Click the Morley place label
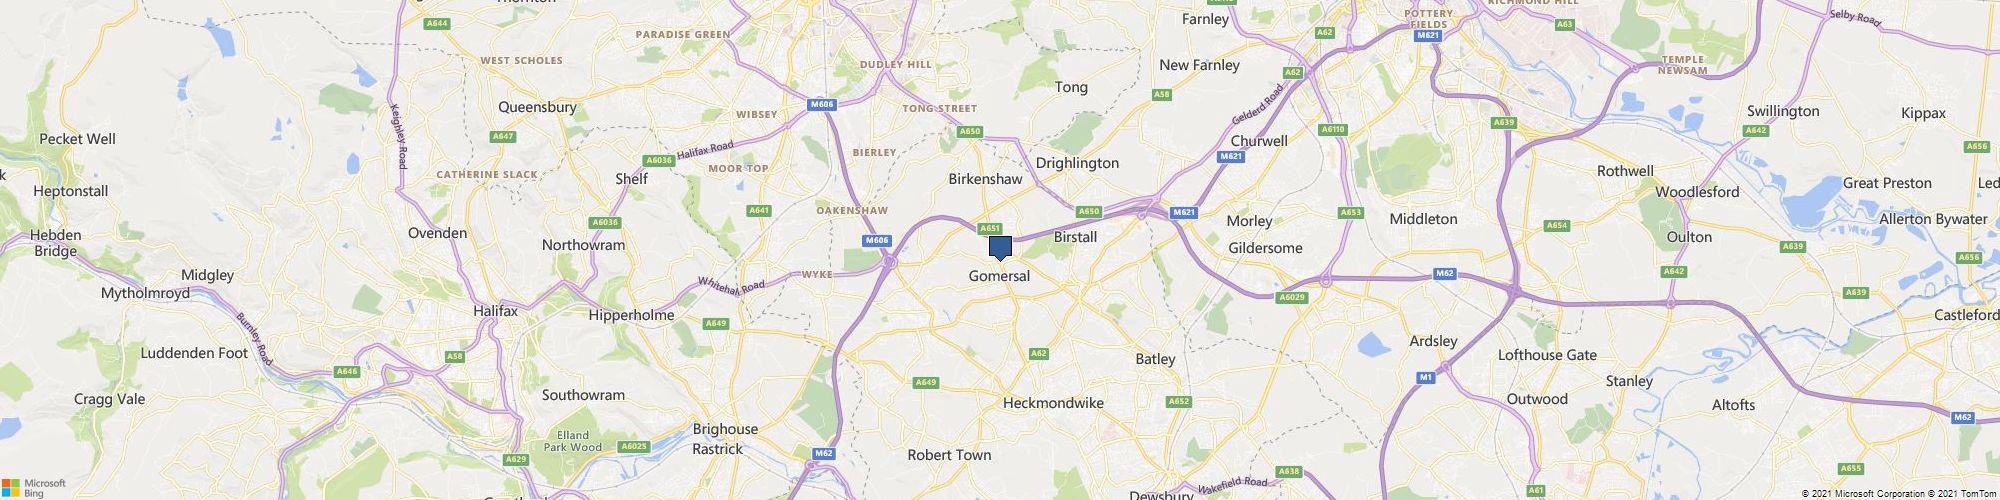This screenshot has height=500, width=2000. [1250, 221]
